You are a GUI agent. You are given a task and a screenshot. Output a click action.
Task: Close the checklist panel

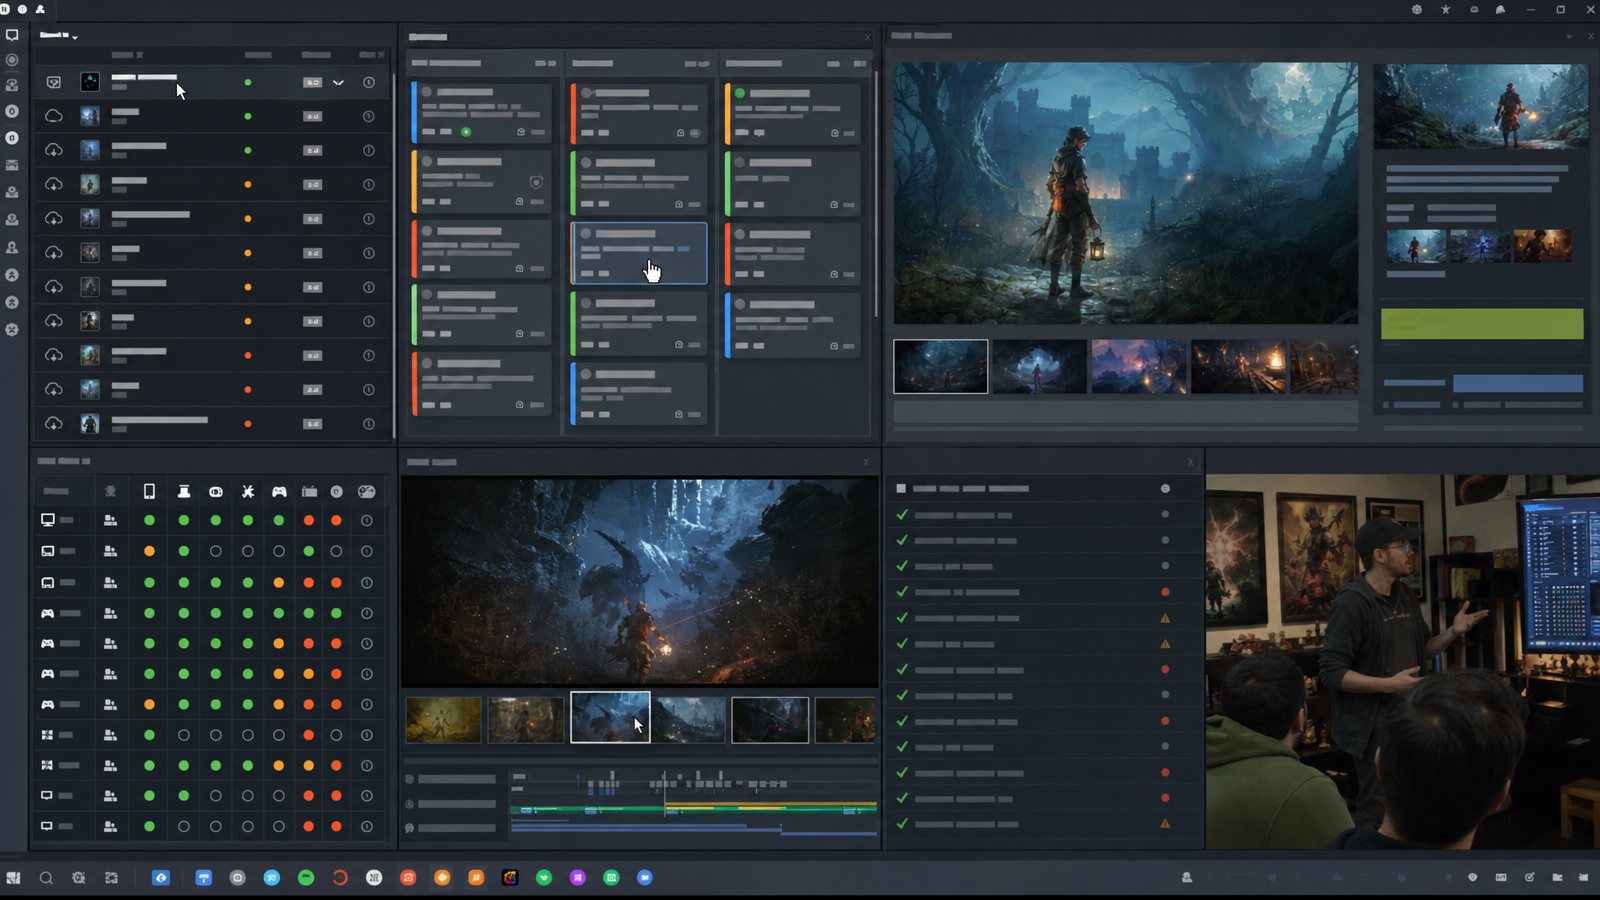pyautogui.click(x=1190, y=462)
